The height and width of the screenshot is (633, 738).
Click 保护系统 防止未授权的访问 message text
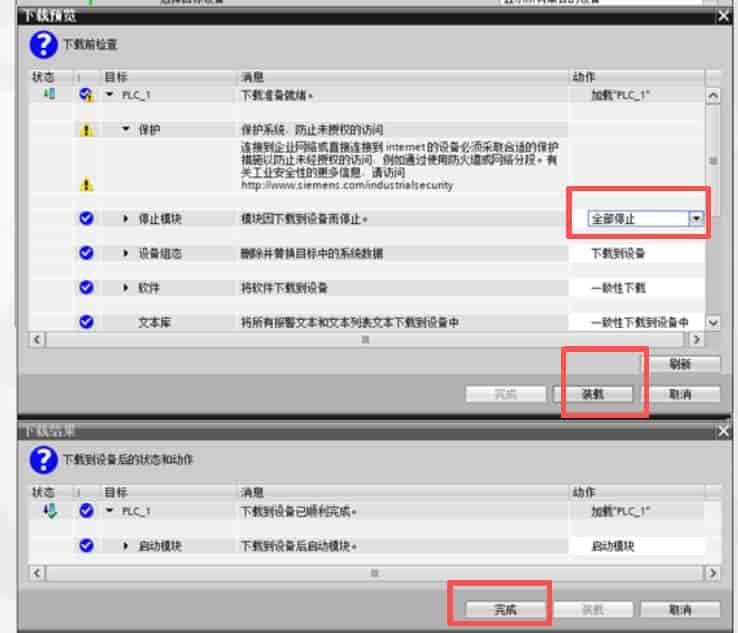click(x=312, y=129)
